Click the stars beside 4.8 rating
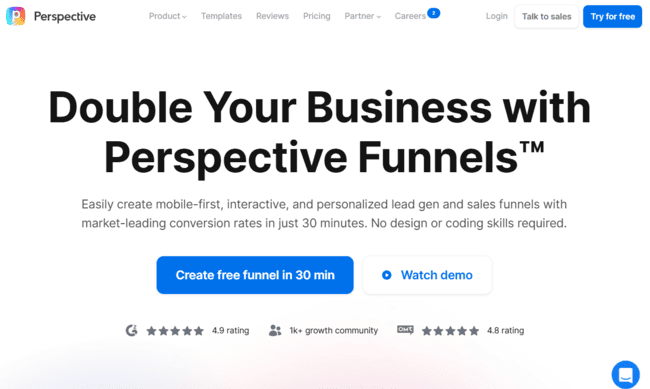This screenshot has height=389, width=650. tap(450, 331)
